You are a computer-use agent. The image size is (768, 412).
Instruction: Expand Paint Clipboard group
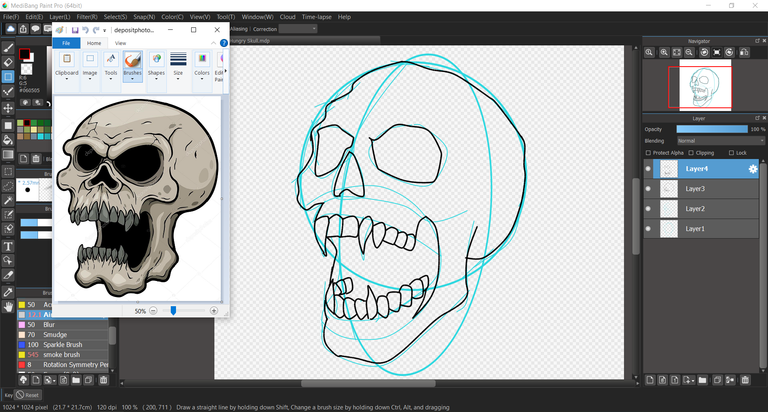click(67, 66)
